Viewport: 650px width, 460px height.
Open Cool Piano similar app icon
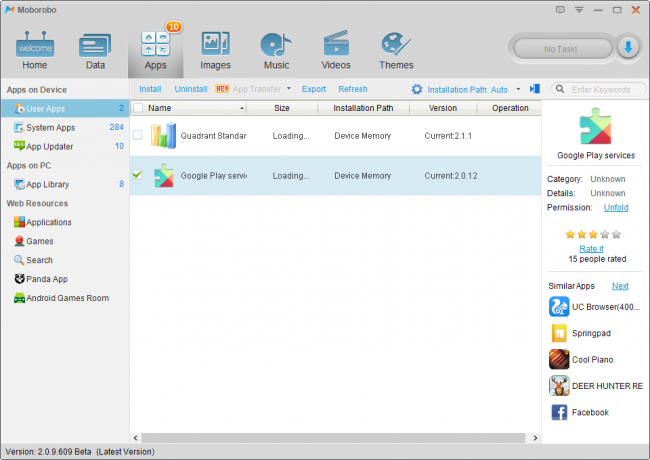559,359
